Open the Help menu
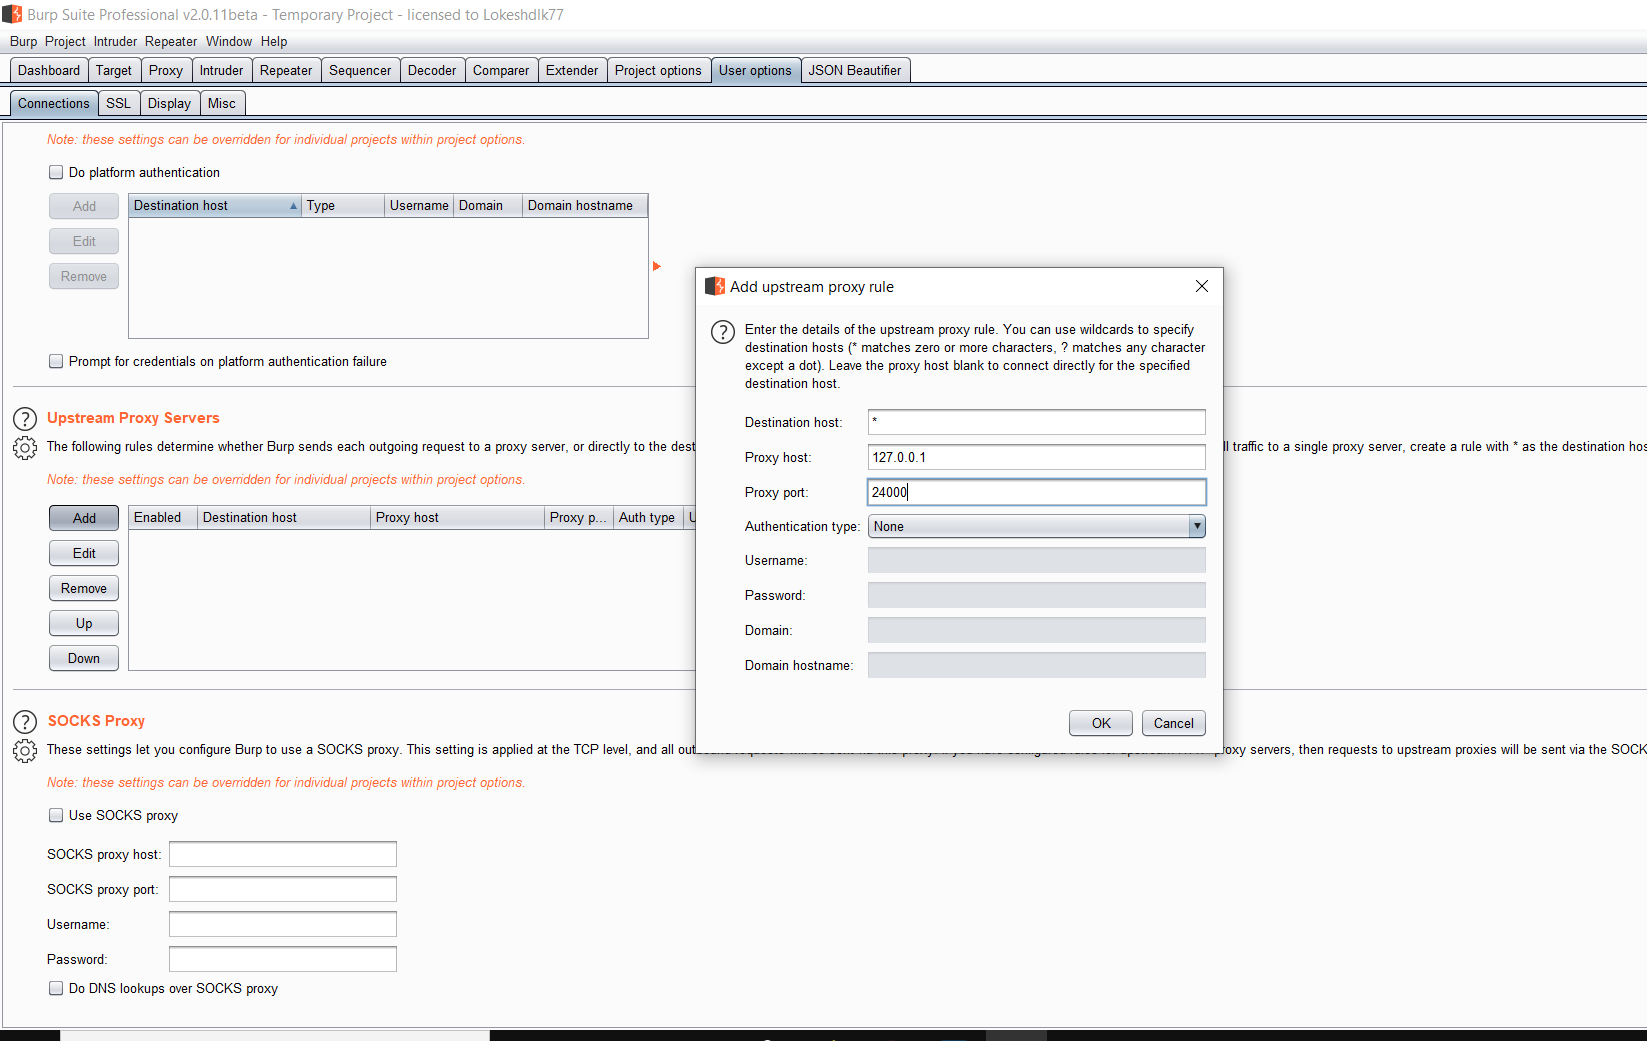 tap(274, 41)
